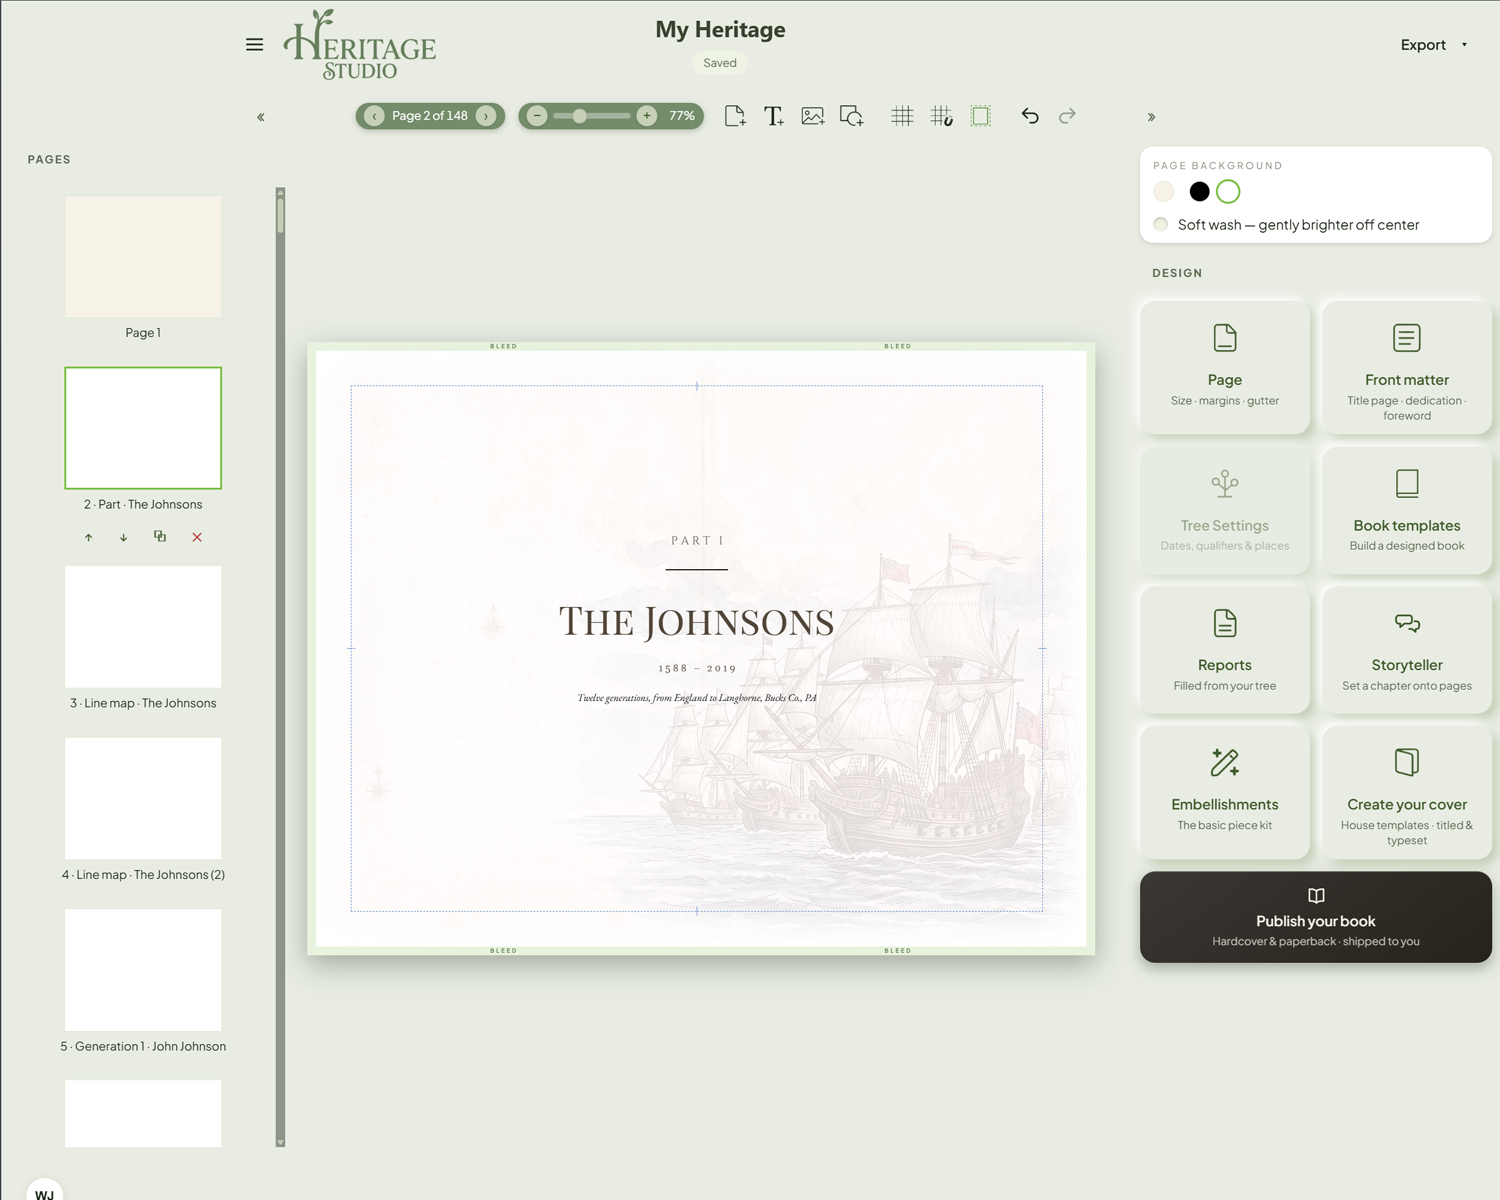The image size is (1500, 1200).
Task: Toggle the bleed and margin guides
Action: coord(981,116)
